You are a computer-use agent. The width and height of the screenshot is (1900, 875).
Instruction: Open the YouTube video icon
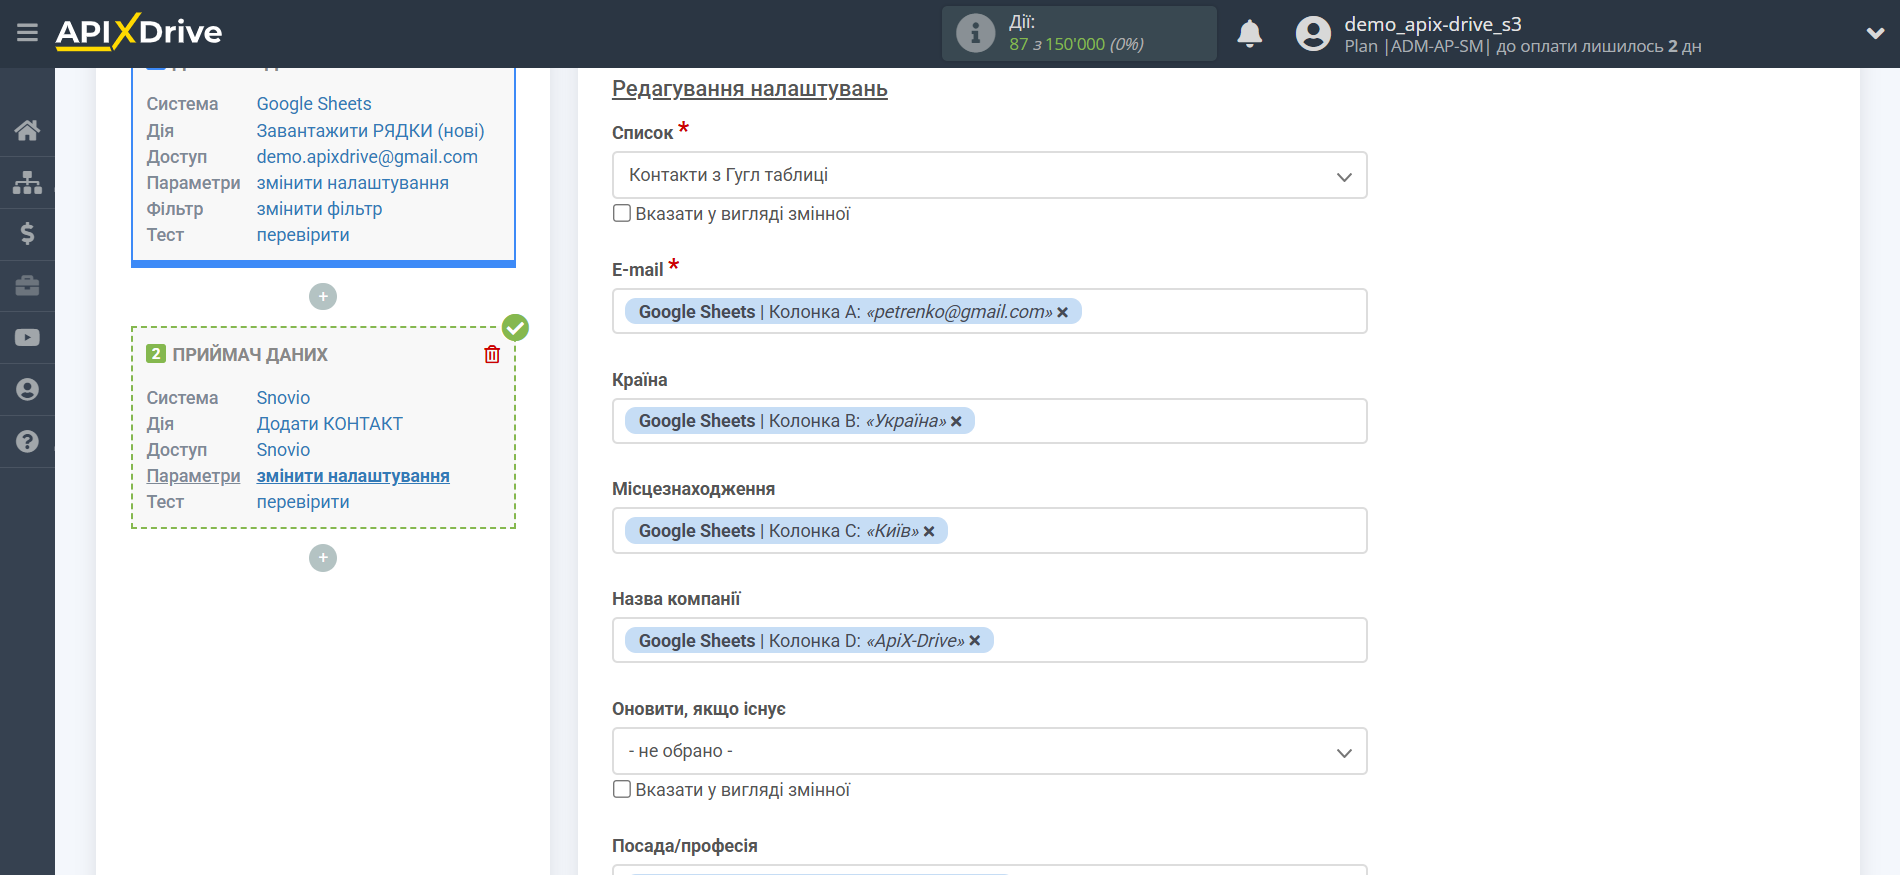(x=27, y=338)
